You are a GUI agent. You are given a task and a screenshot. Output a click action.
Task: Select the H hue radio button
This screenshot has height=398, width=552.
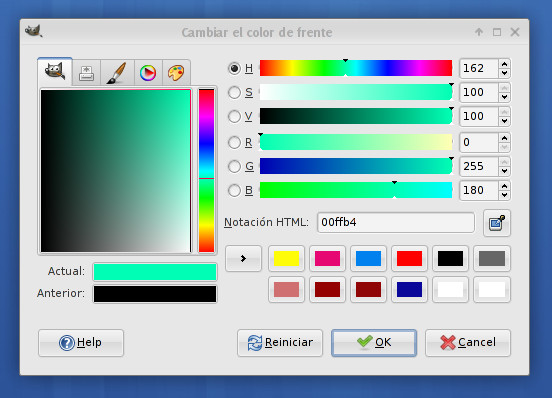(x=234, y=68)
